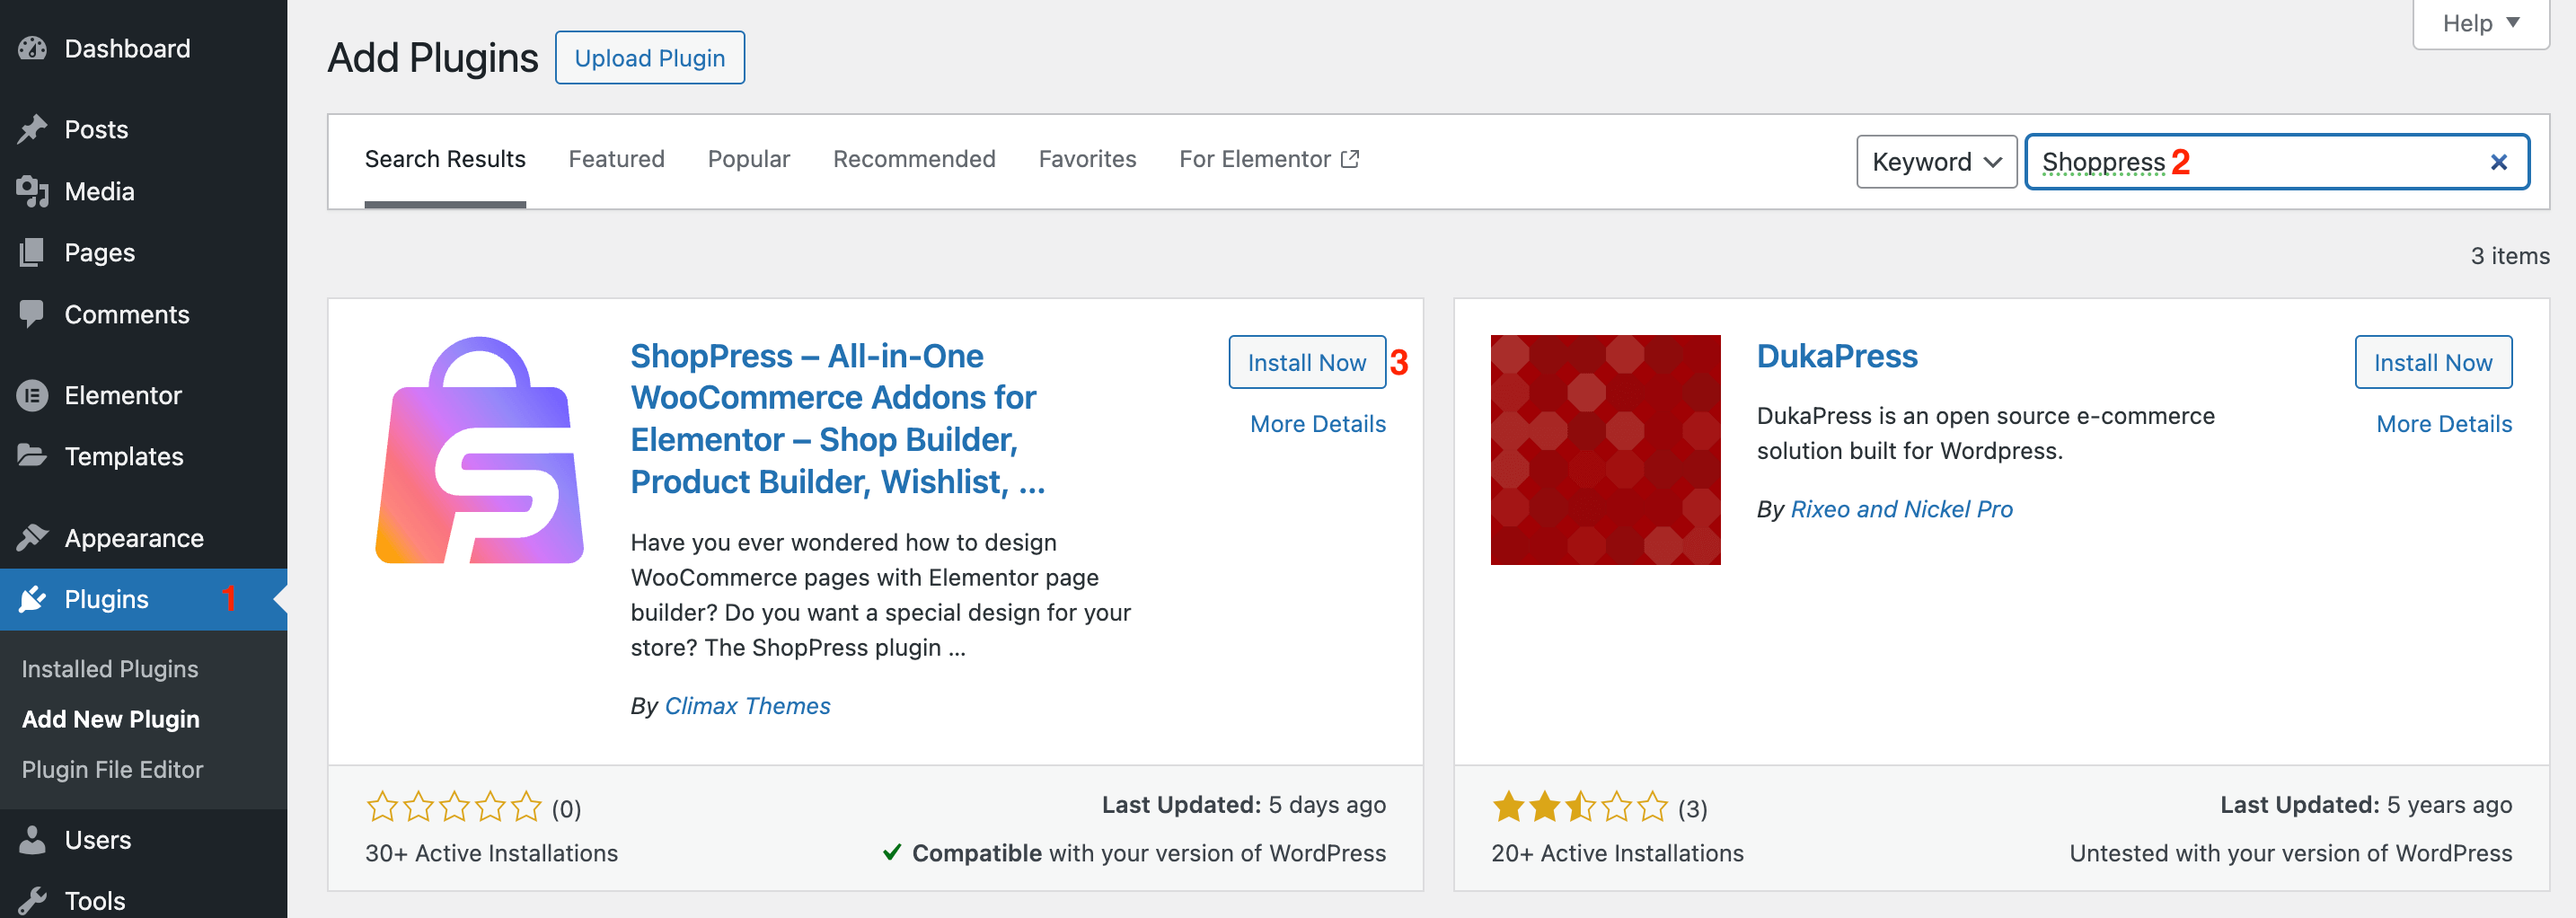2576x918 pixels.
Task: Click the Elementor logo icon in sidebar
Action: coord(32,396)
